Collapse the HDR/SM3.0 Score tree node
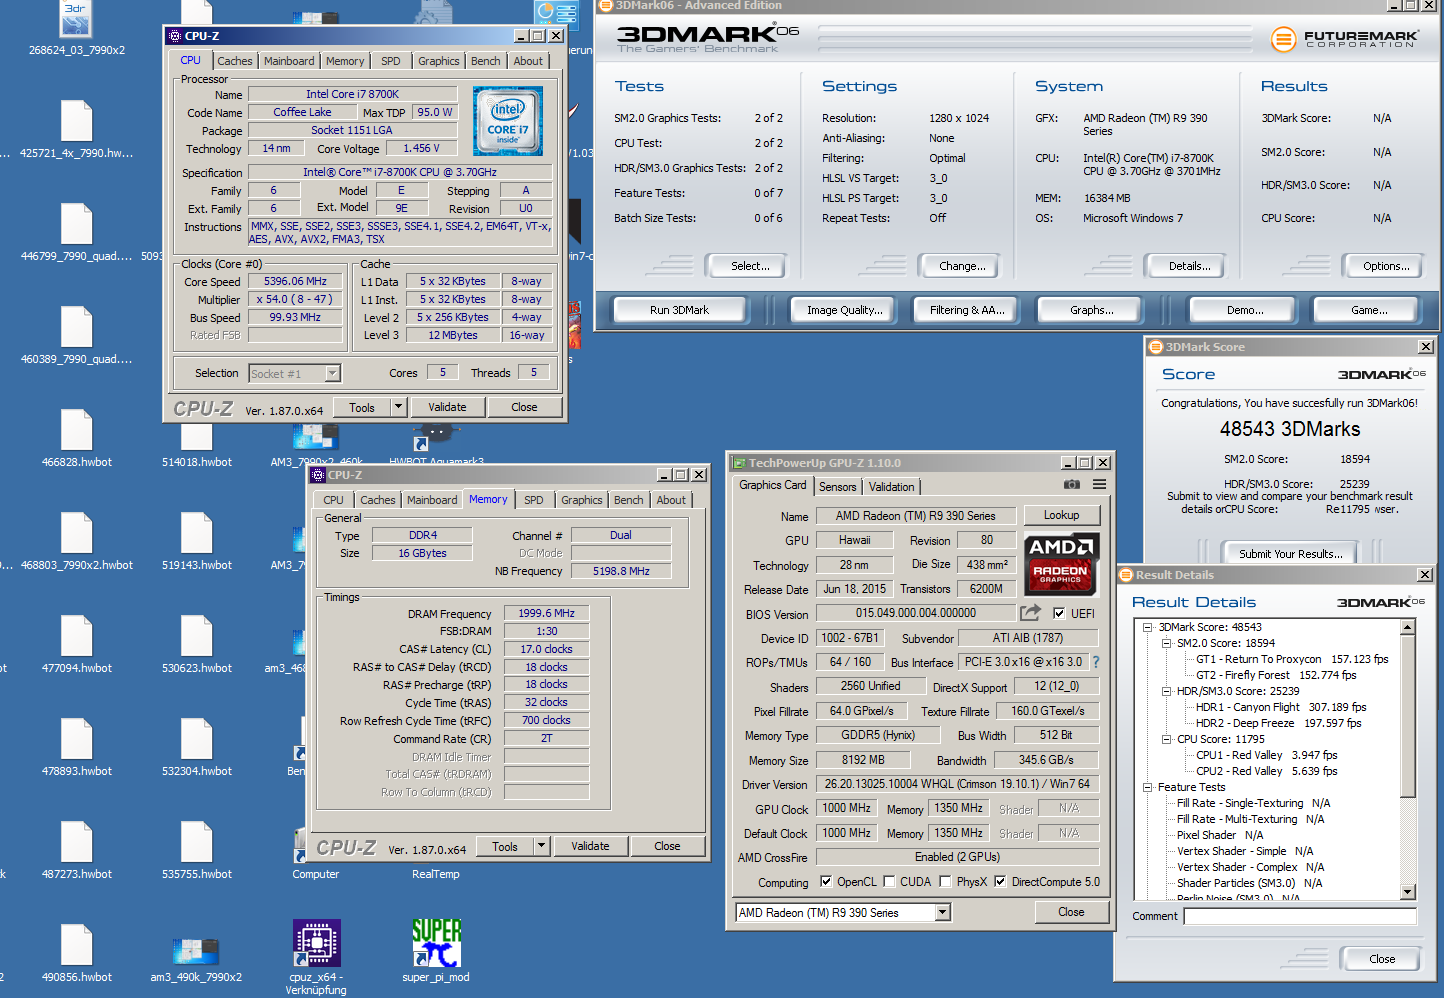Viewport: 1444px width, 998px height. [1166, 691]
